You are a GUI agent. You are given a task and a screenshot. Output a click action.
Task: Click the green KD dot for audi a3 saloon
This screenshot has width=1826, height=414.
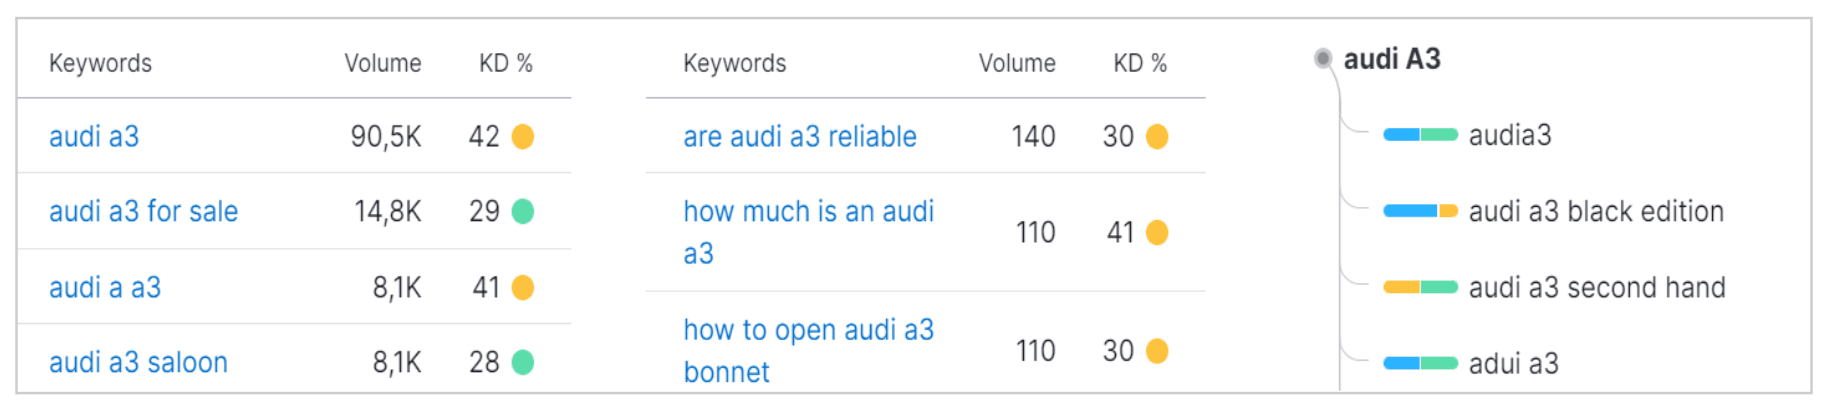coord(522,362)
